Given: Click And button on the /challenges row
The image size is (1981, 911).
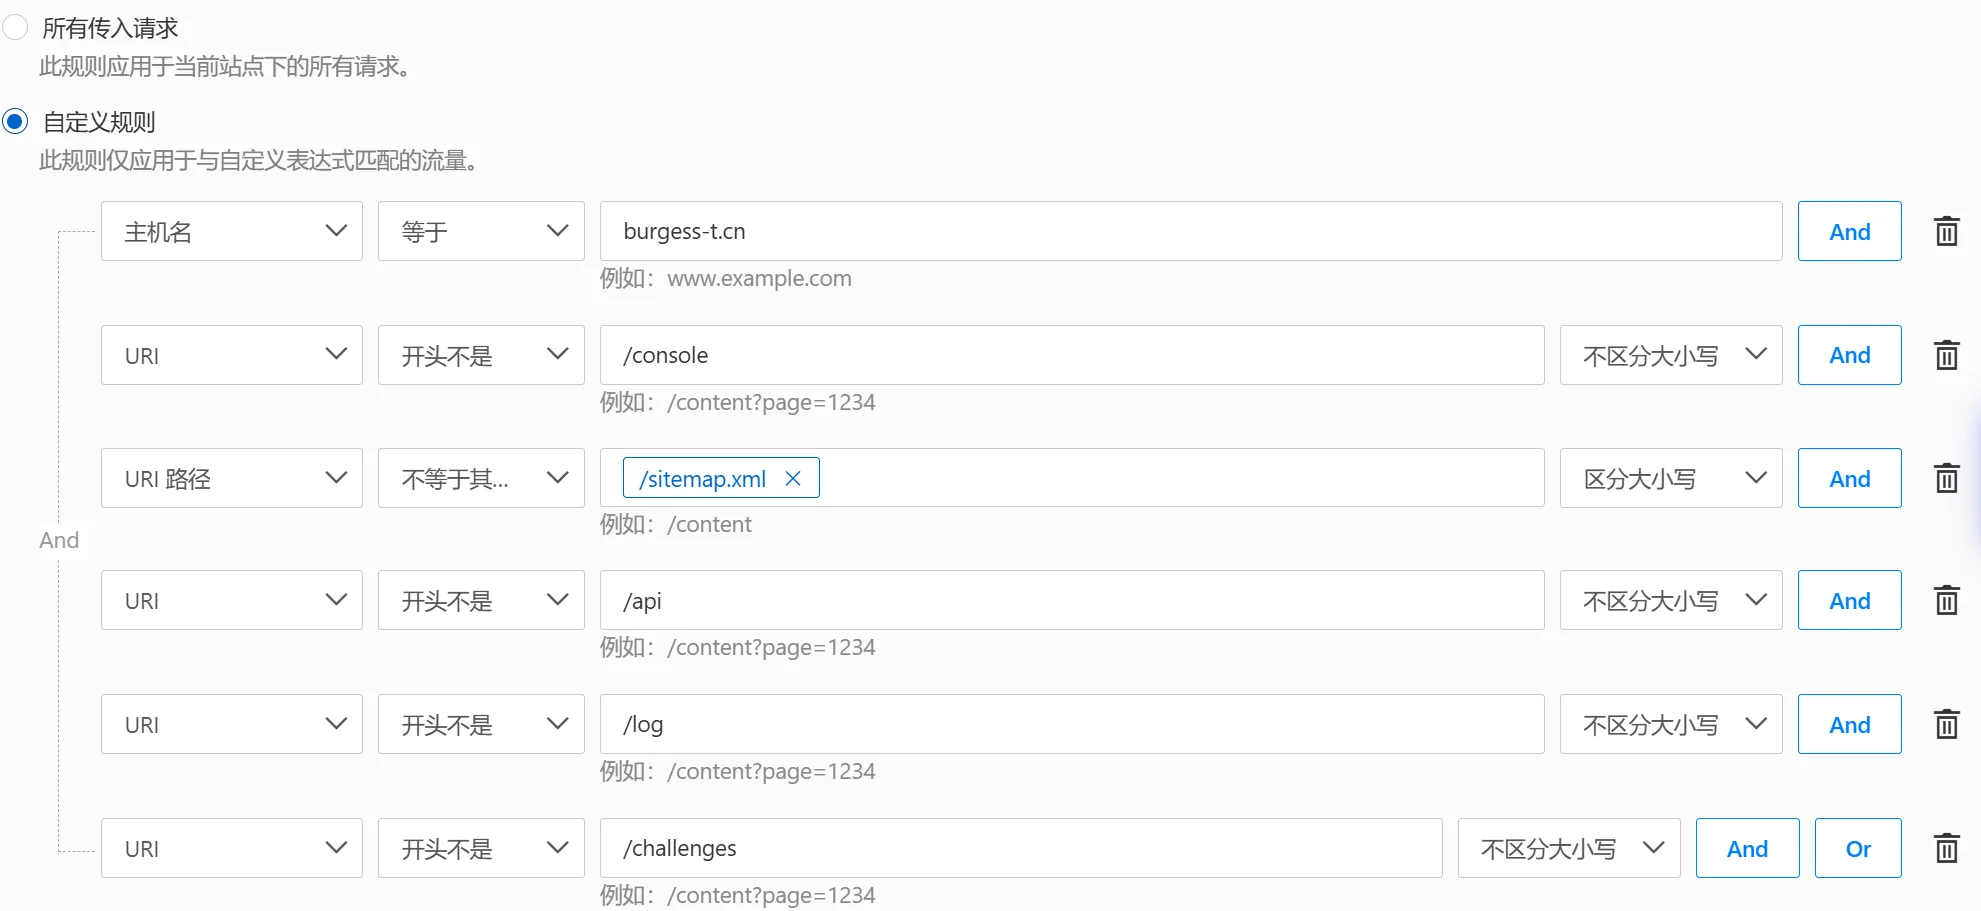Looking at the screenshot, I should [x=1747, y=848].
